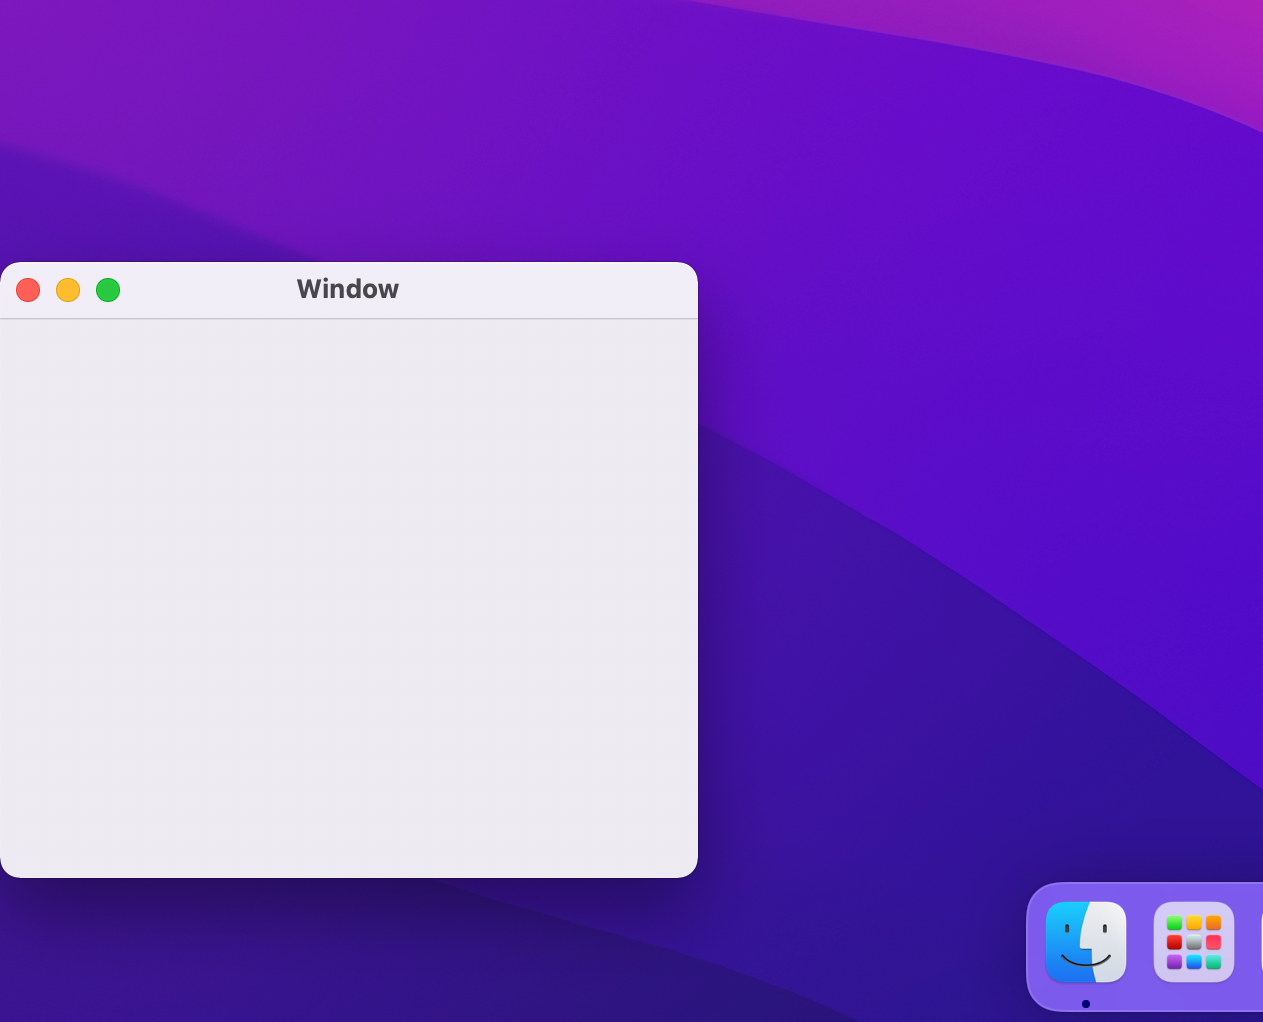Viewport: 1263px width, 1022px height.
Task: Click the Dock gap between Finder and Launchpad
Action: [x=1140, y=942]
